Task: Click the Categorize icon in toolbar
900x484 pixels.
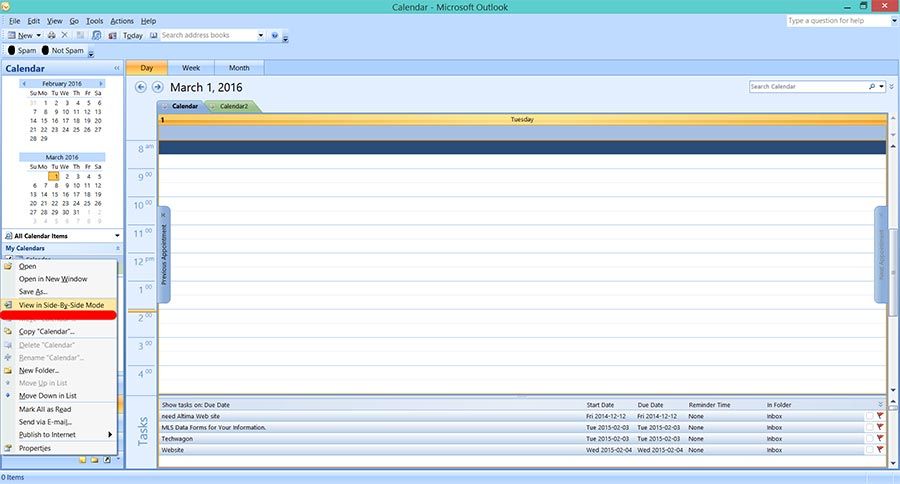Action: coord(80,36)
